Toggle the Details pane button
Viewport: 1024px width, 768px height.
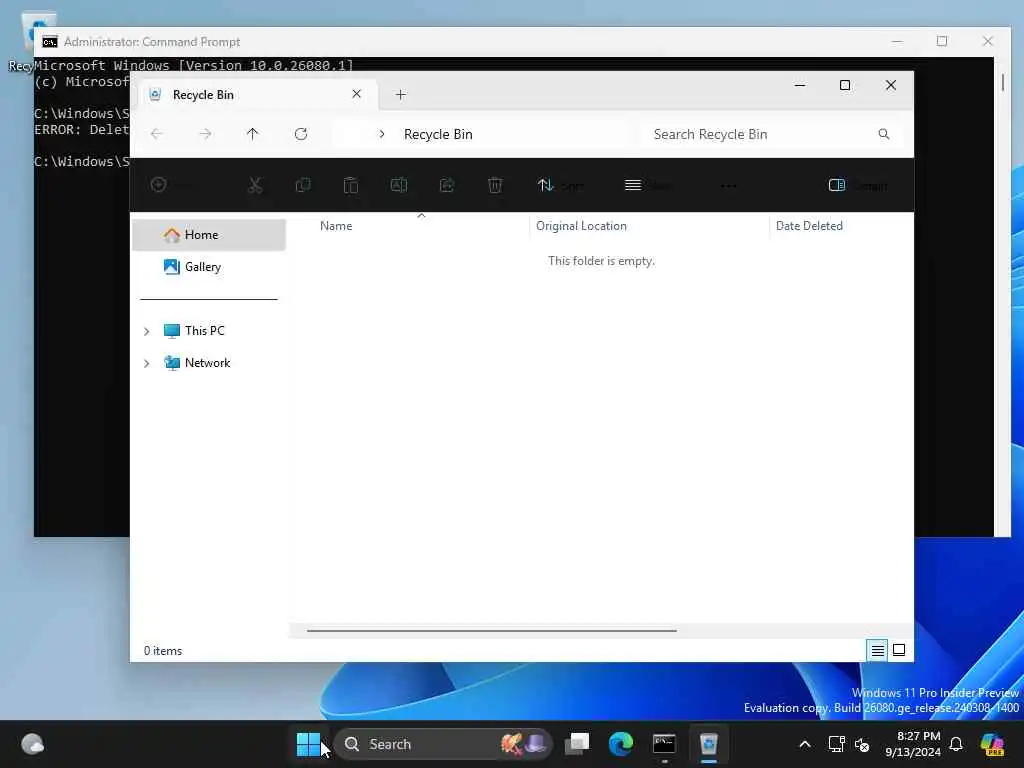coord(858,185)
